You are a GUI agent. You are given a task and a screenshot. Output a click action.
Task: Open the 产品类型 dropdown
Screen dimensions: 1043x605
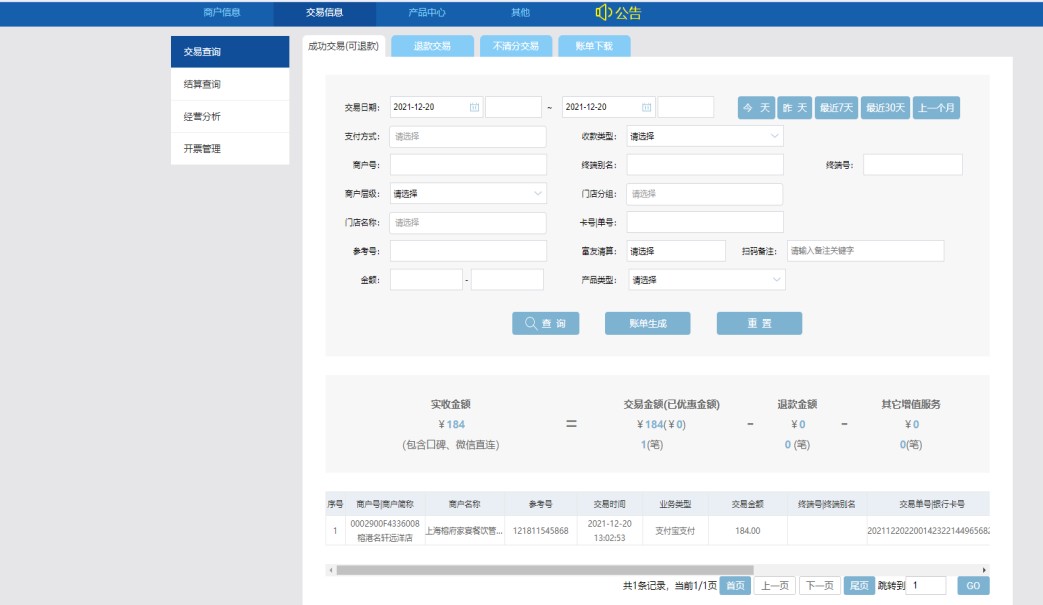tap(705, 280)
